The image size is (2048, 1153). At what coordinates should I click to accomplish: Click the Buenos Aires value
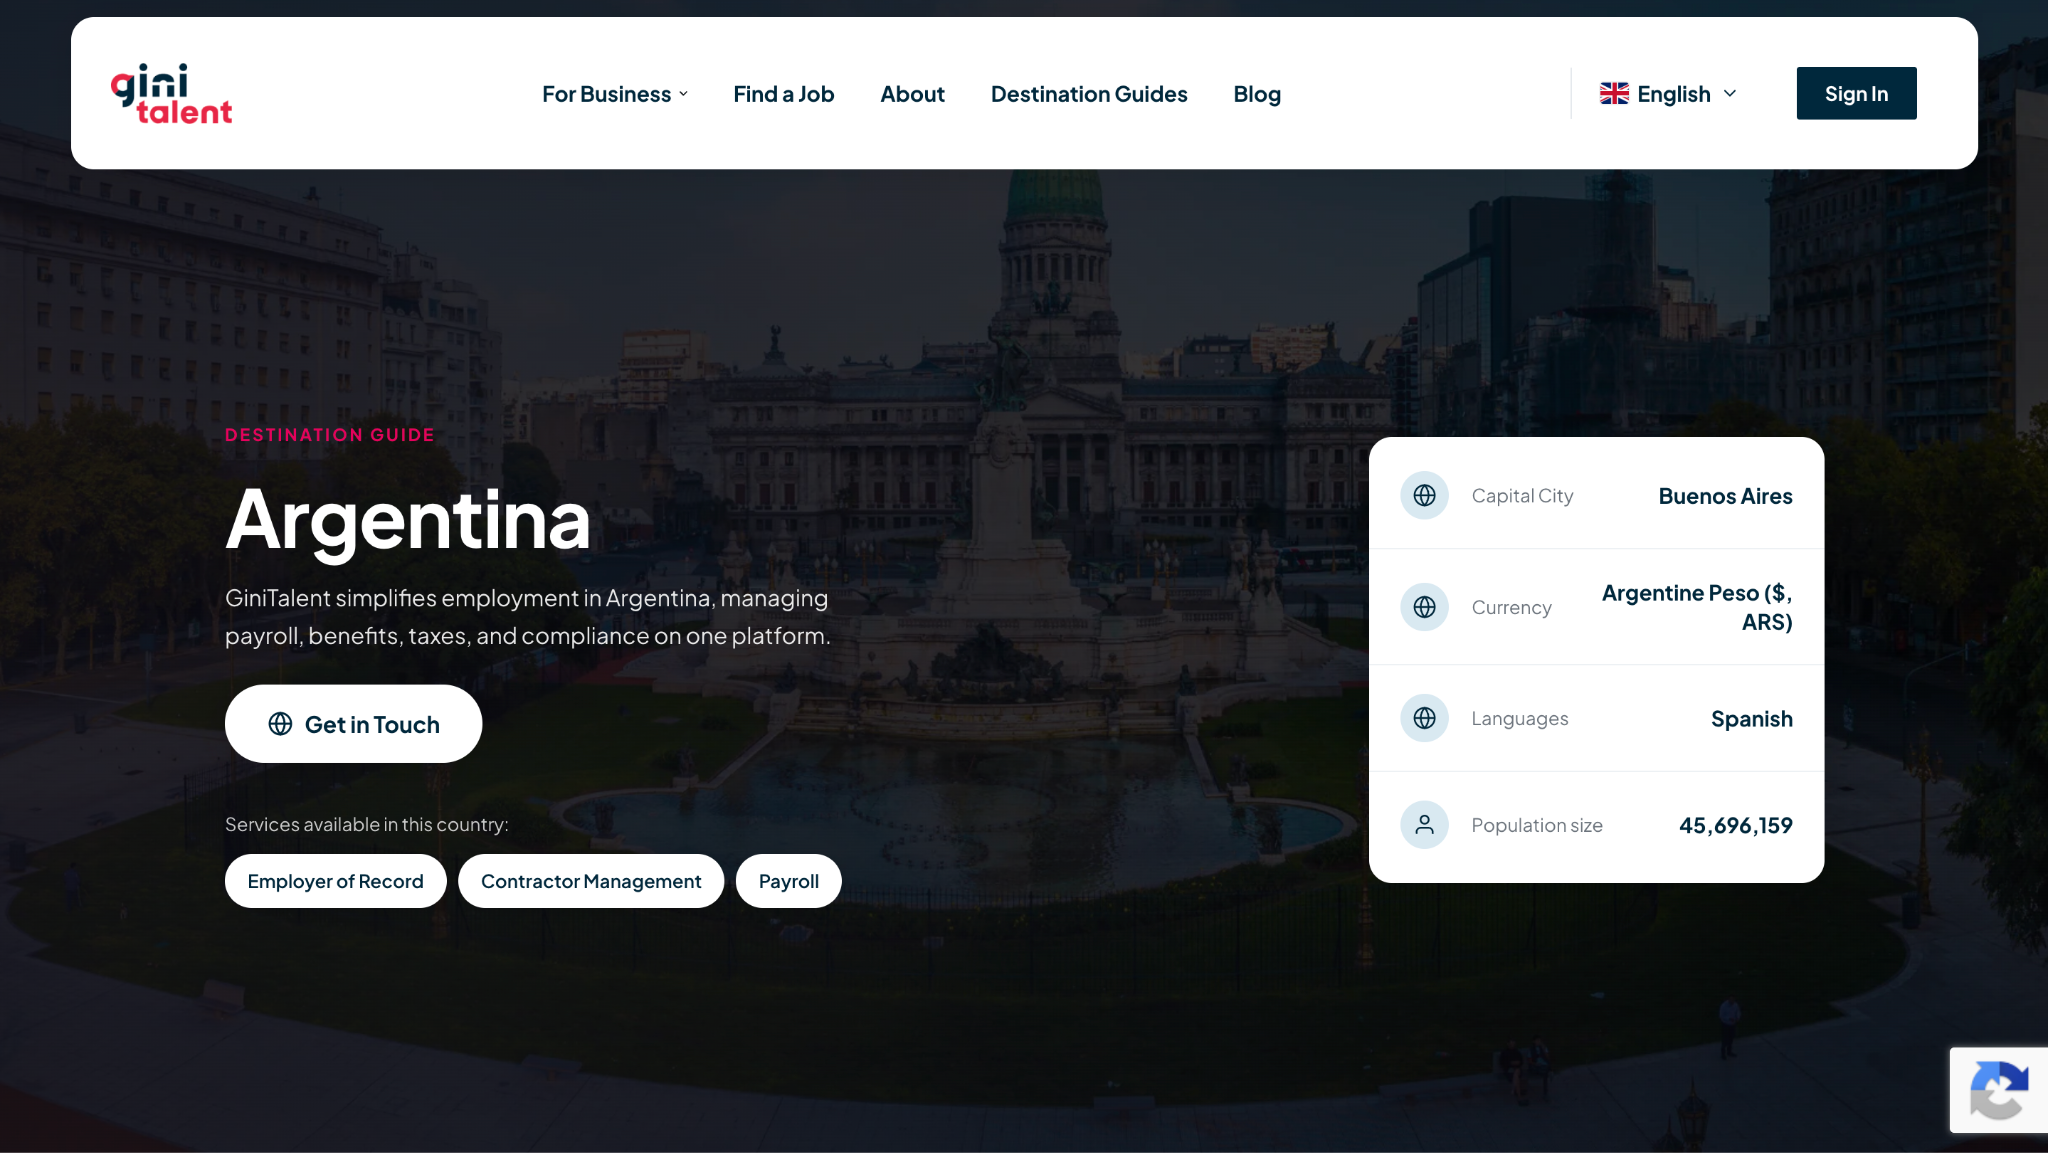[x=1725, y=496]
